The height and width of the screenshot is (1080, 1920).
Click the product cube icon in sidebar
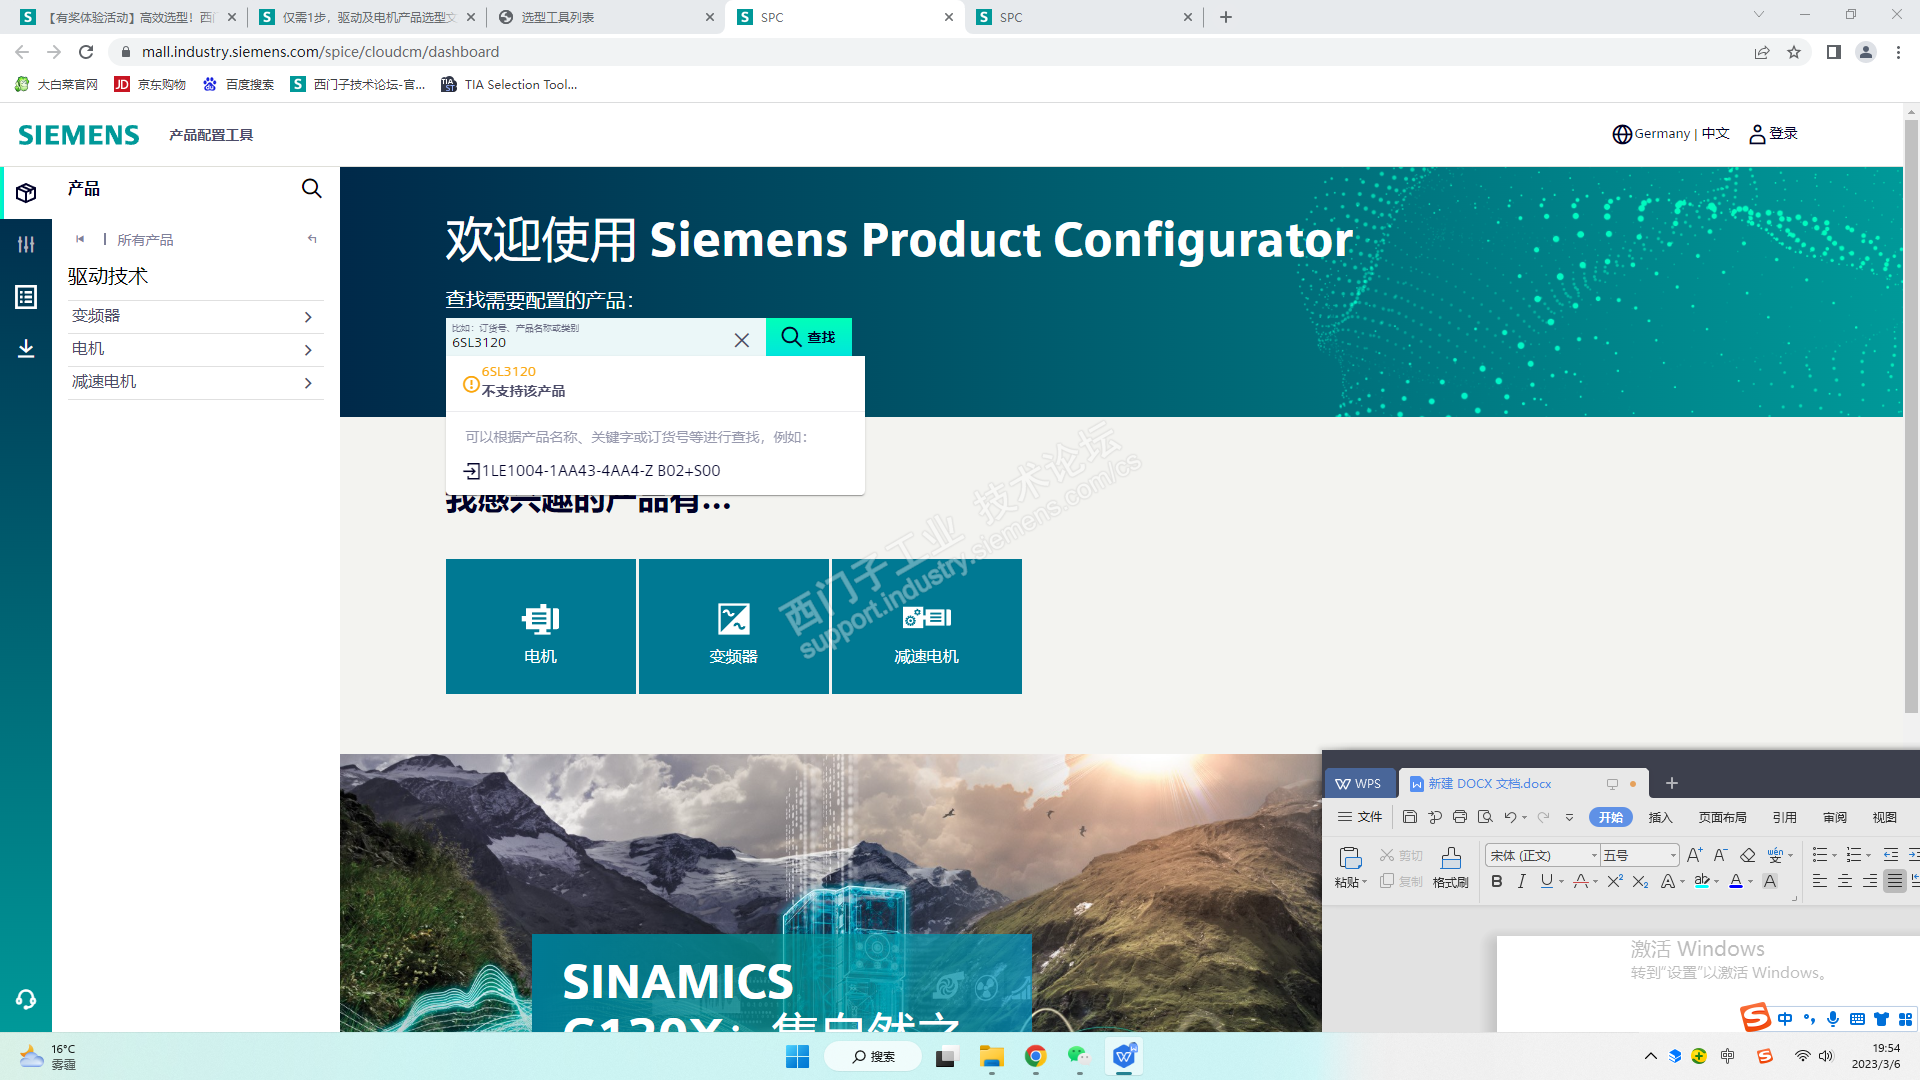(26, 193)
